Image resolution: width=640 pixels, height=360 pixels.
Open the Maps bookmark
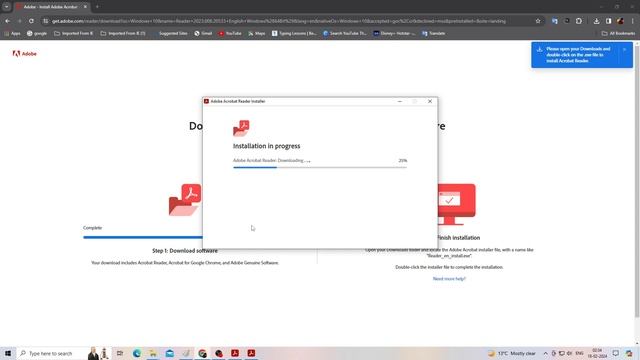tap(256, 33)
